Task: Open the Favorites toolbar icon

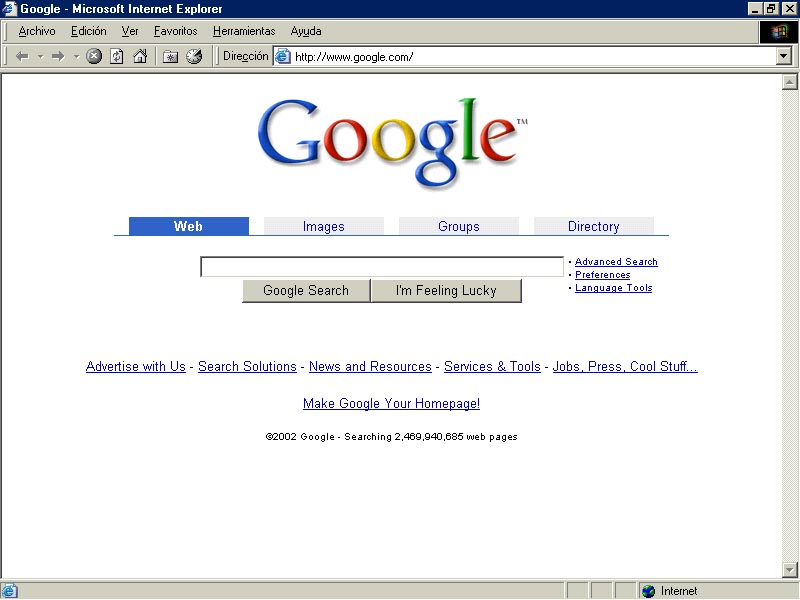Action: point(171,57)
